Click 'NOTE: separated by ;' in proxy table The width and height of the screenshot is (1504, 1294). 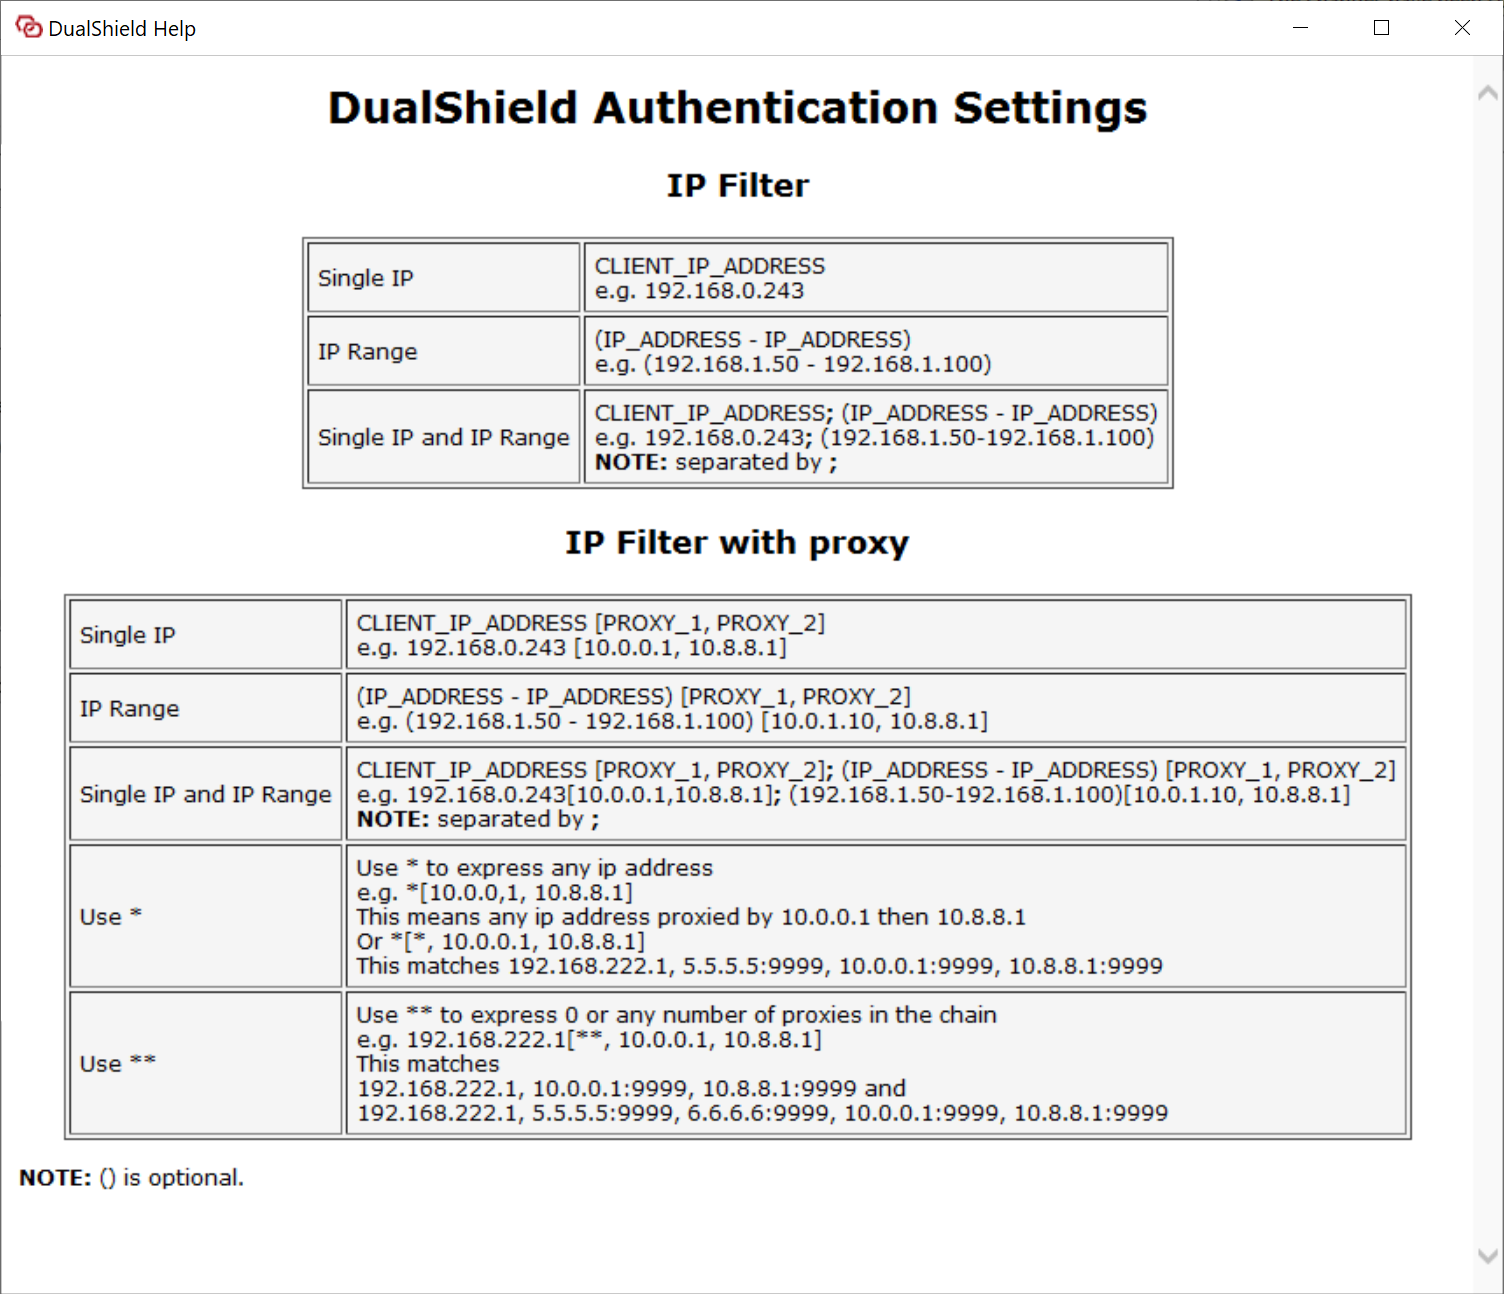click(x=478, y=820)
